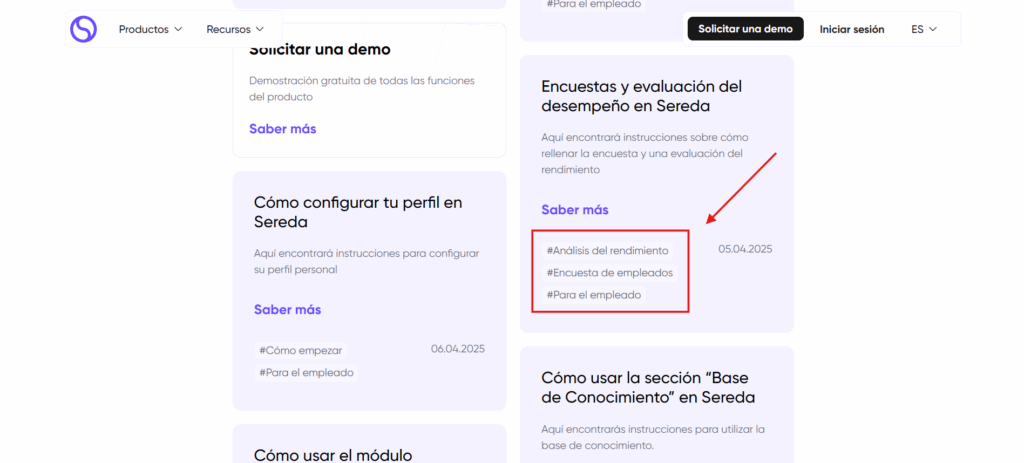This screenshot has width=1024, height=463.
Task: Select the #Análisis del rendimiento tag
Action: click(607, 250)
